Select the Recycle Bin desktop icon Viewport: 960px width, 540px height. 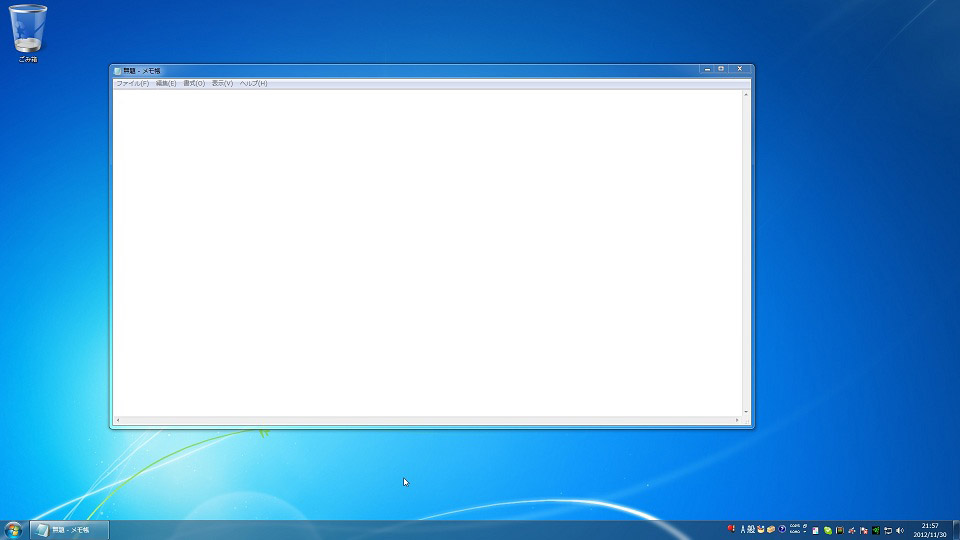pyautogui.click(x=28, y=33)
